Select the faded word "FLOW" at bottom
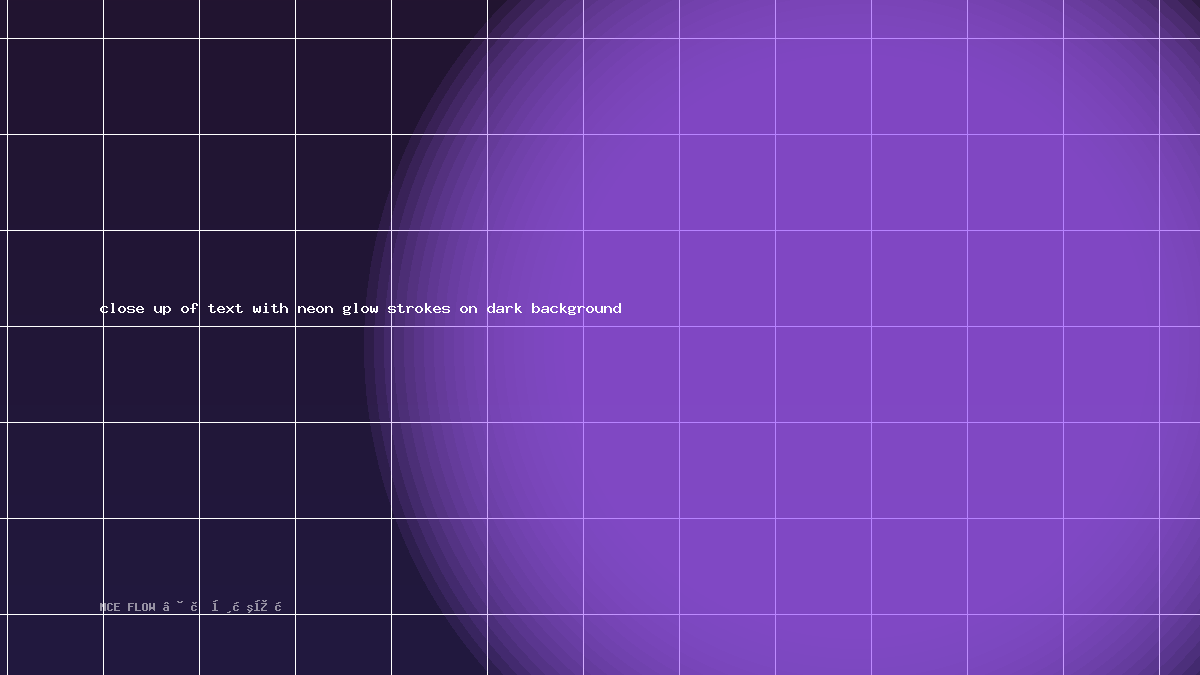This screenshot has width=1200, height=675. [x=141, y=607]
